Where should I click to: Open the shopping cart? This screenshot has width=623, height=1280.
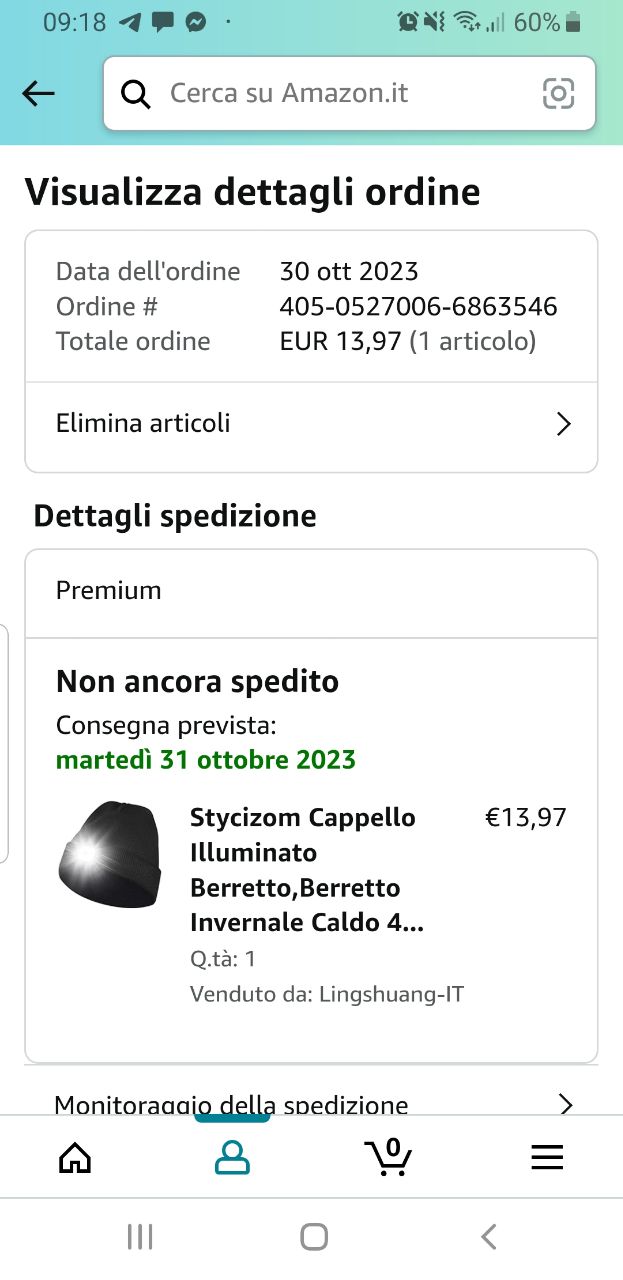point(388,1157)
